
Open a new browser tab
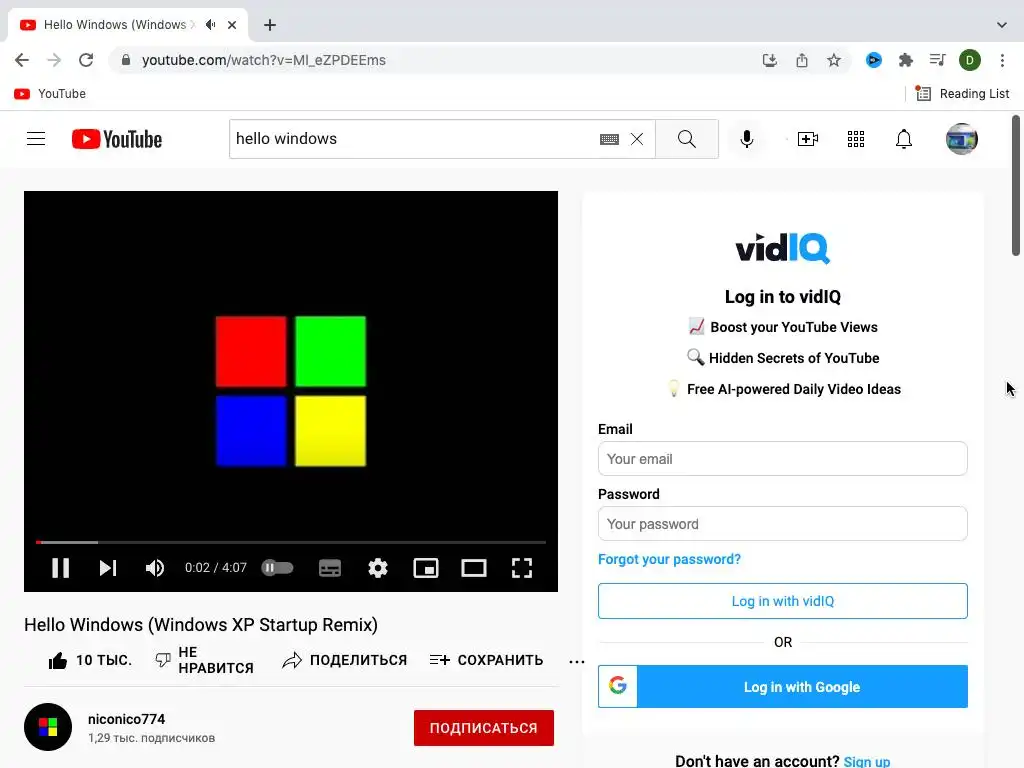[x=270, y=25]
